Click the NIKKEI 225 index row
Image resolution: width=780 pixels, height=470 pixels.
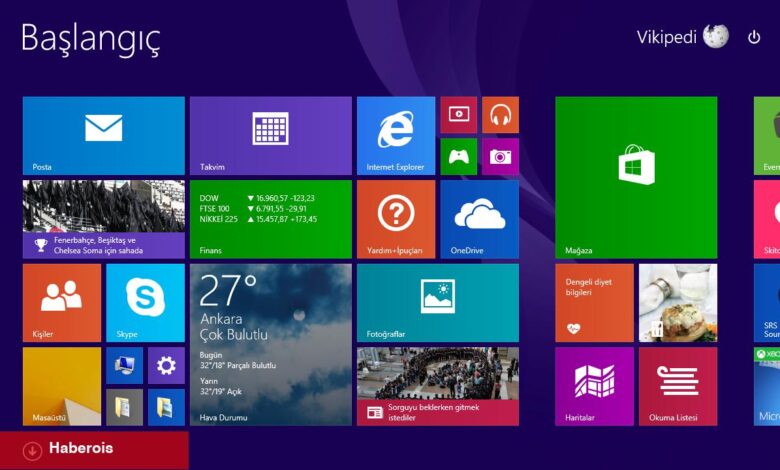(258, 219)
